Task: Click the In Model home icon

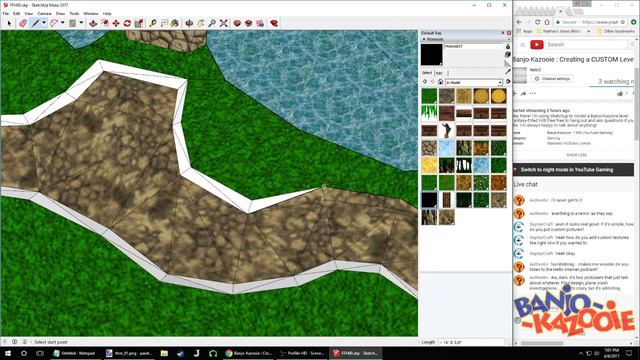Action: coord(440,82)
